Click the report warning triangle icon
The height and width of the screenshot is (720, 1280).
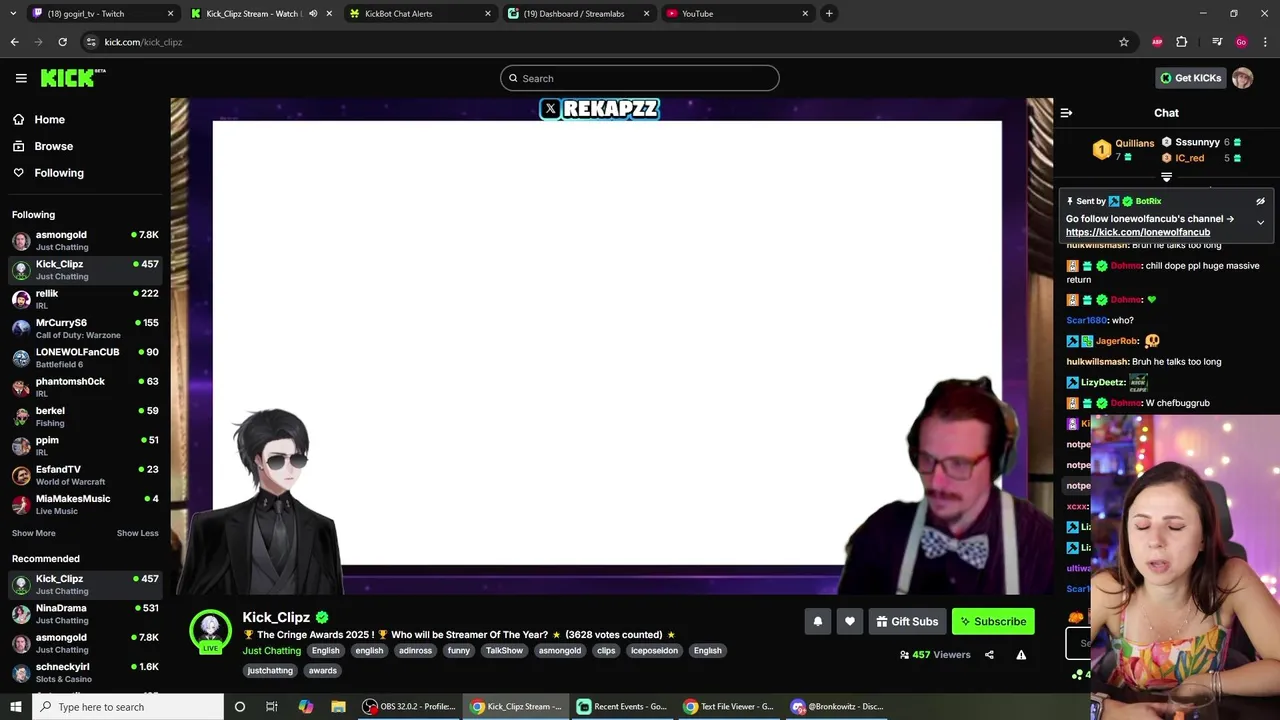tap(1021, 655)
